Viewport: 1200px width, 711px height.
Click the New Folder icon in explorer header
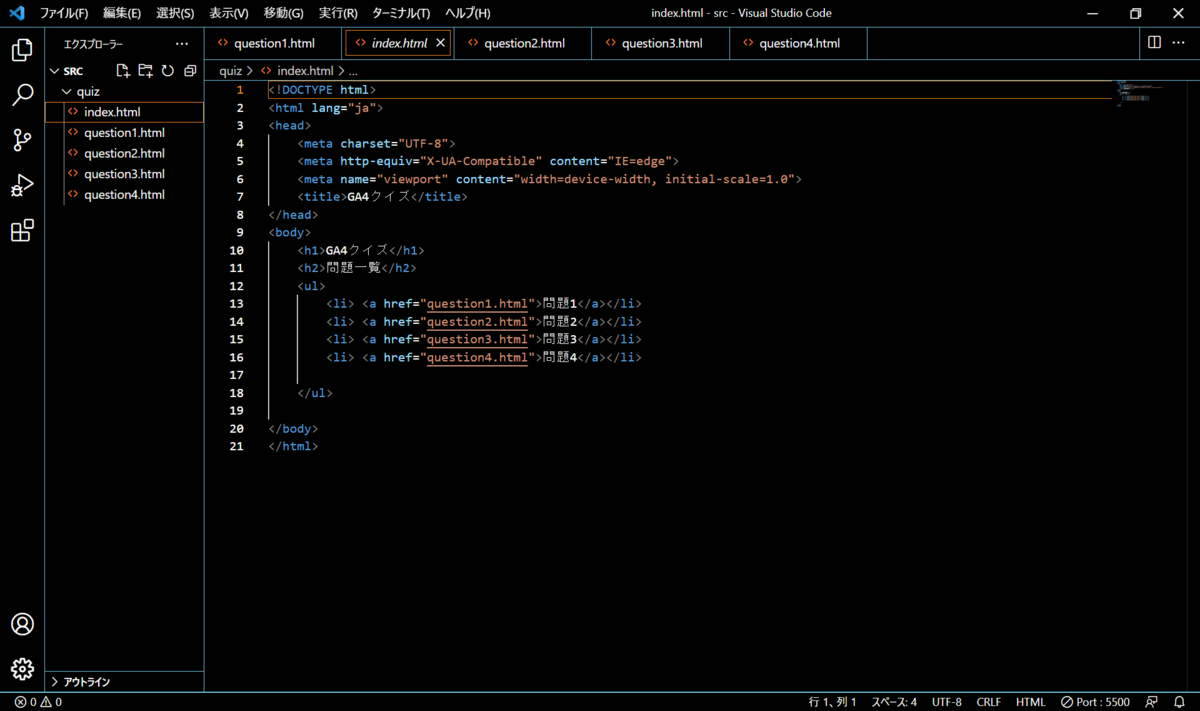[146, 71]
